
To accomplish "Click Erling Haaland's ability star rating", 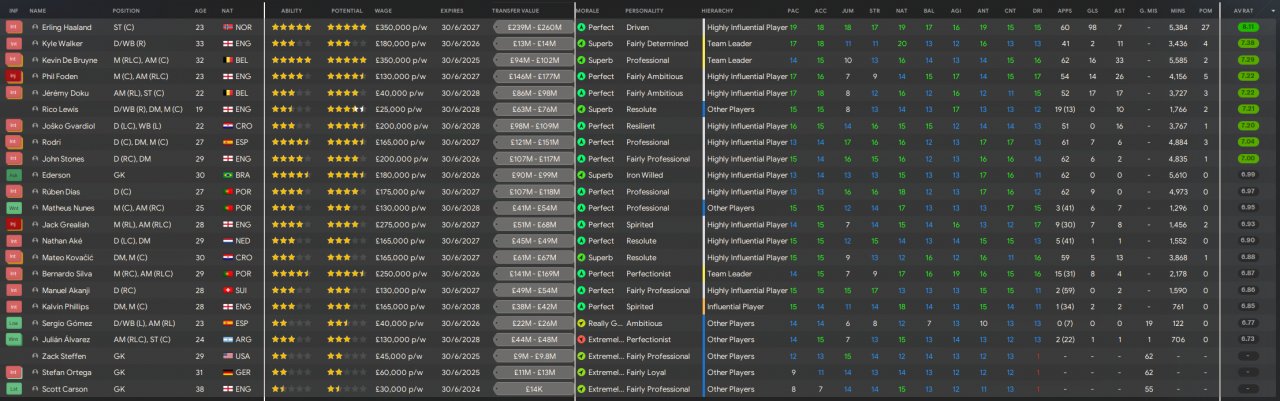I will [x=291, y=27].
